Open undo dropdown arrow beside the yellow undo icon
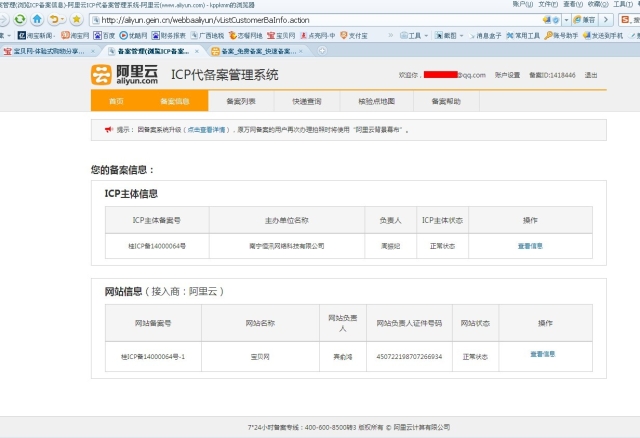Screen dimensions: 640x438 (62, 20)
